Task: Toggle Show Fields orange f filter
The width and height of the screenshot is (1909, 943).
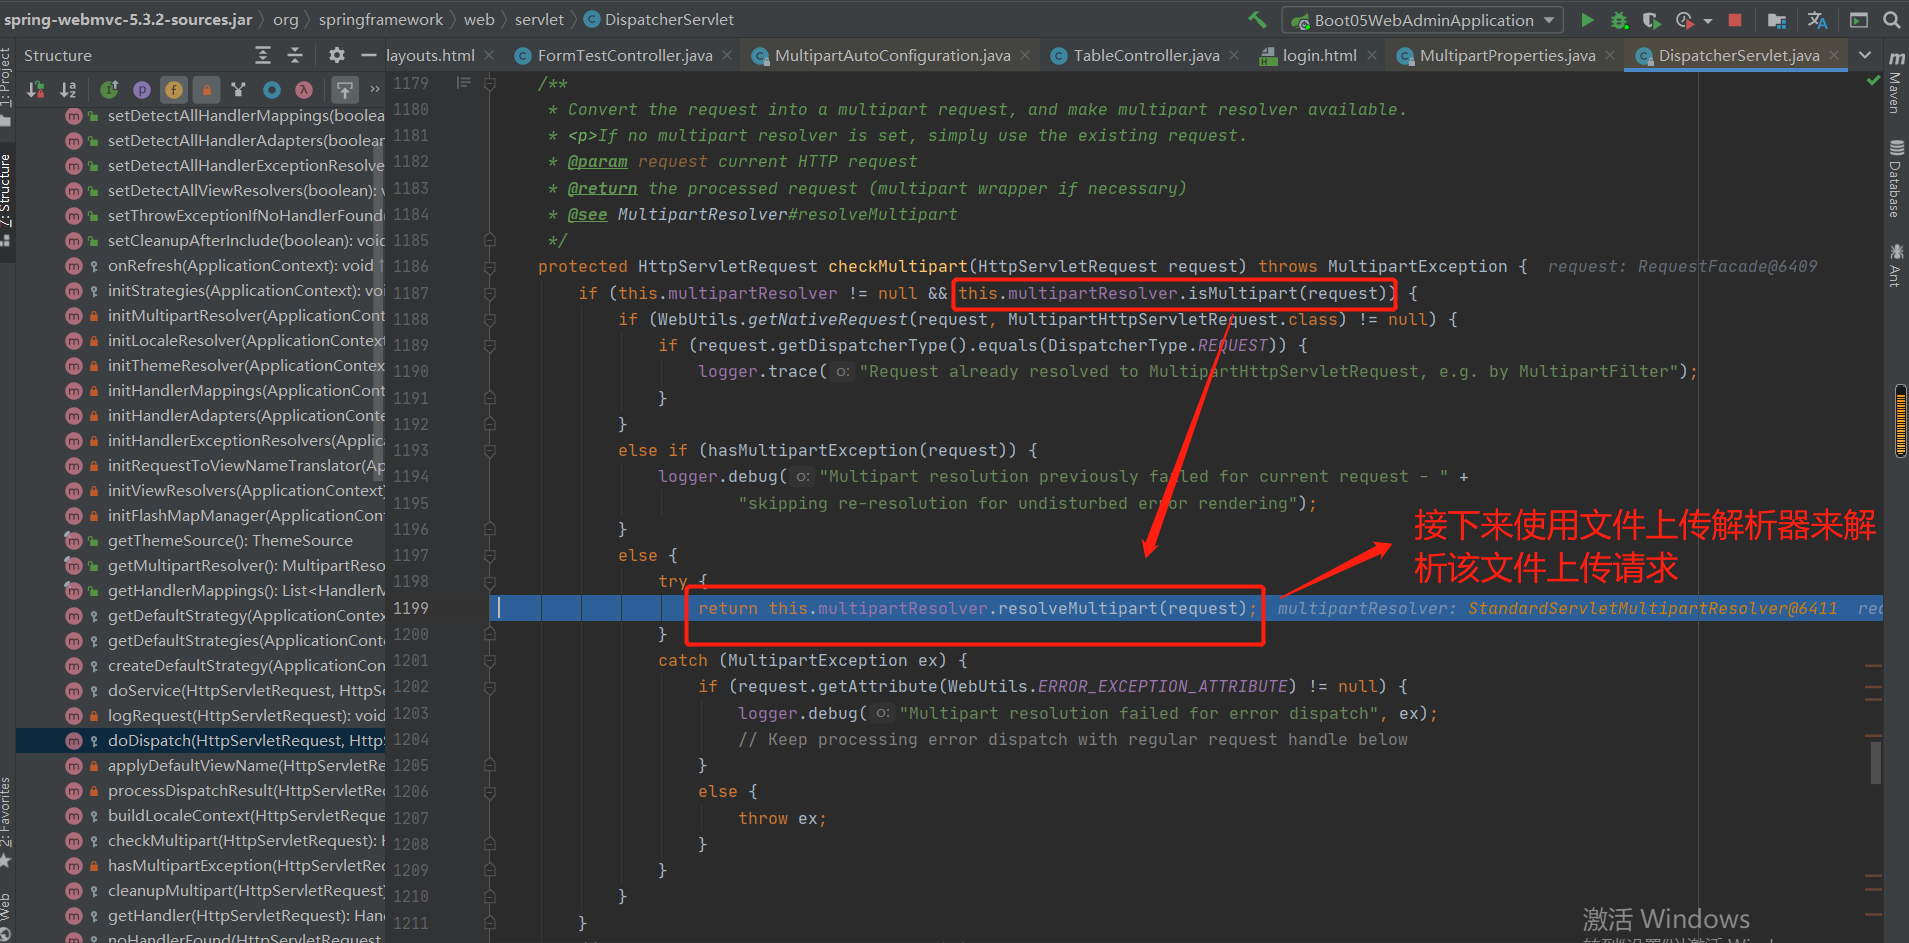Action: [x=174, y=90]
